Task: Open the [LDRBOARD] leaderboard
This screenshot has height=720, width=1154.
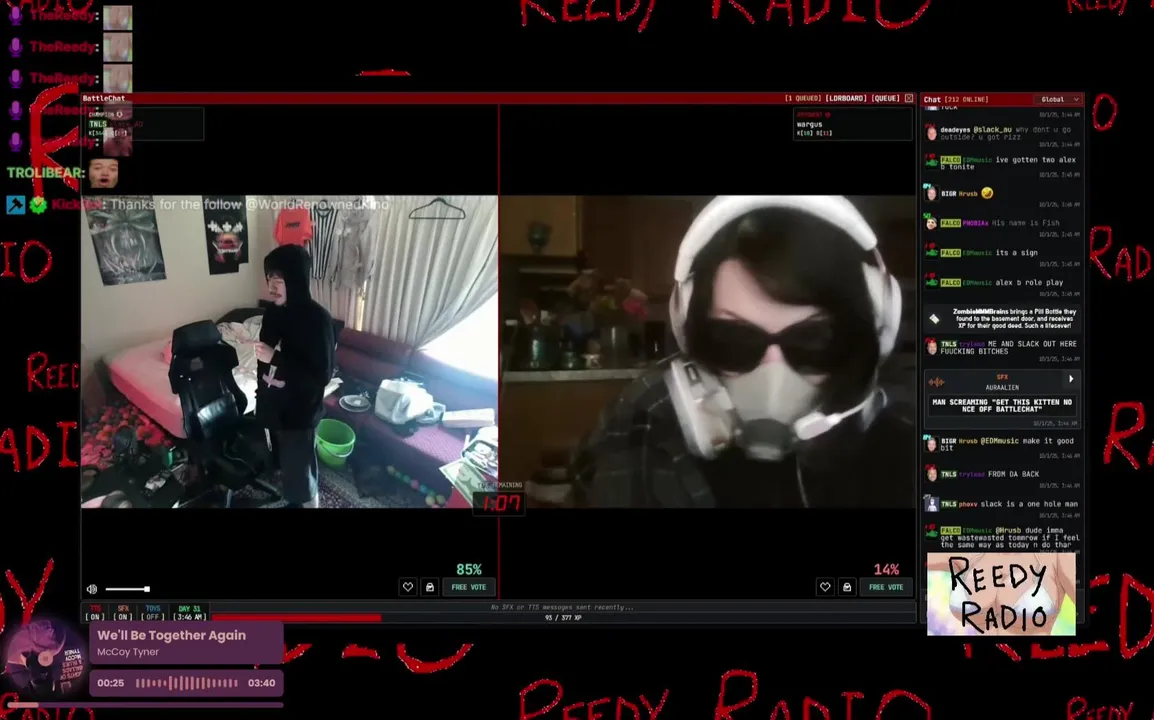Action: tap(846, 99)
